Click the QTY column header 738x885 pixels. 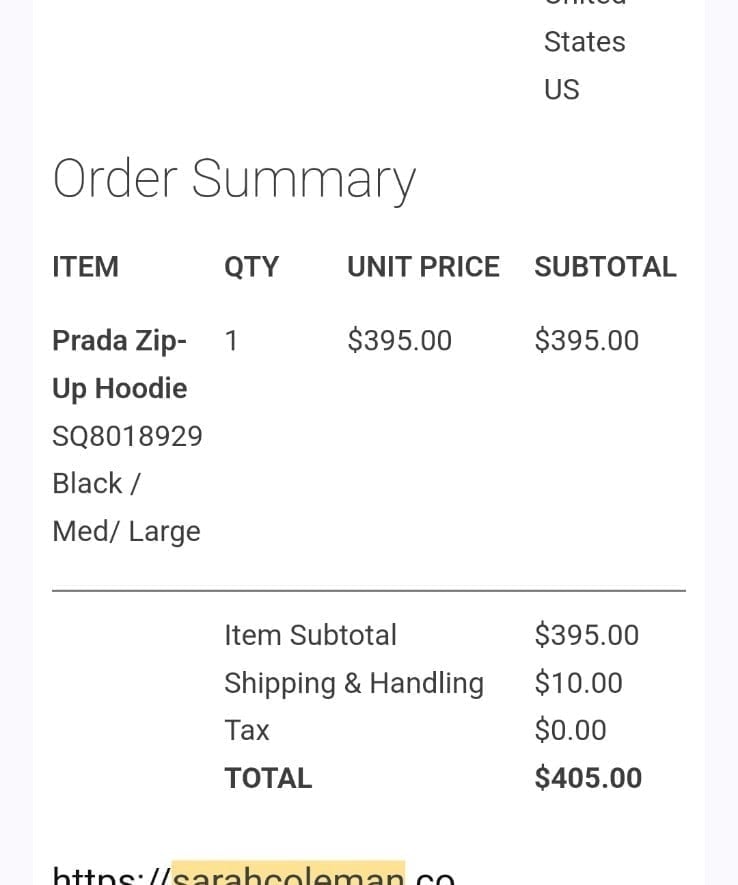tap(252, 267)
